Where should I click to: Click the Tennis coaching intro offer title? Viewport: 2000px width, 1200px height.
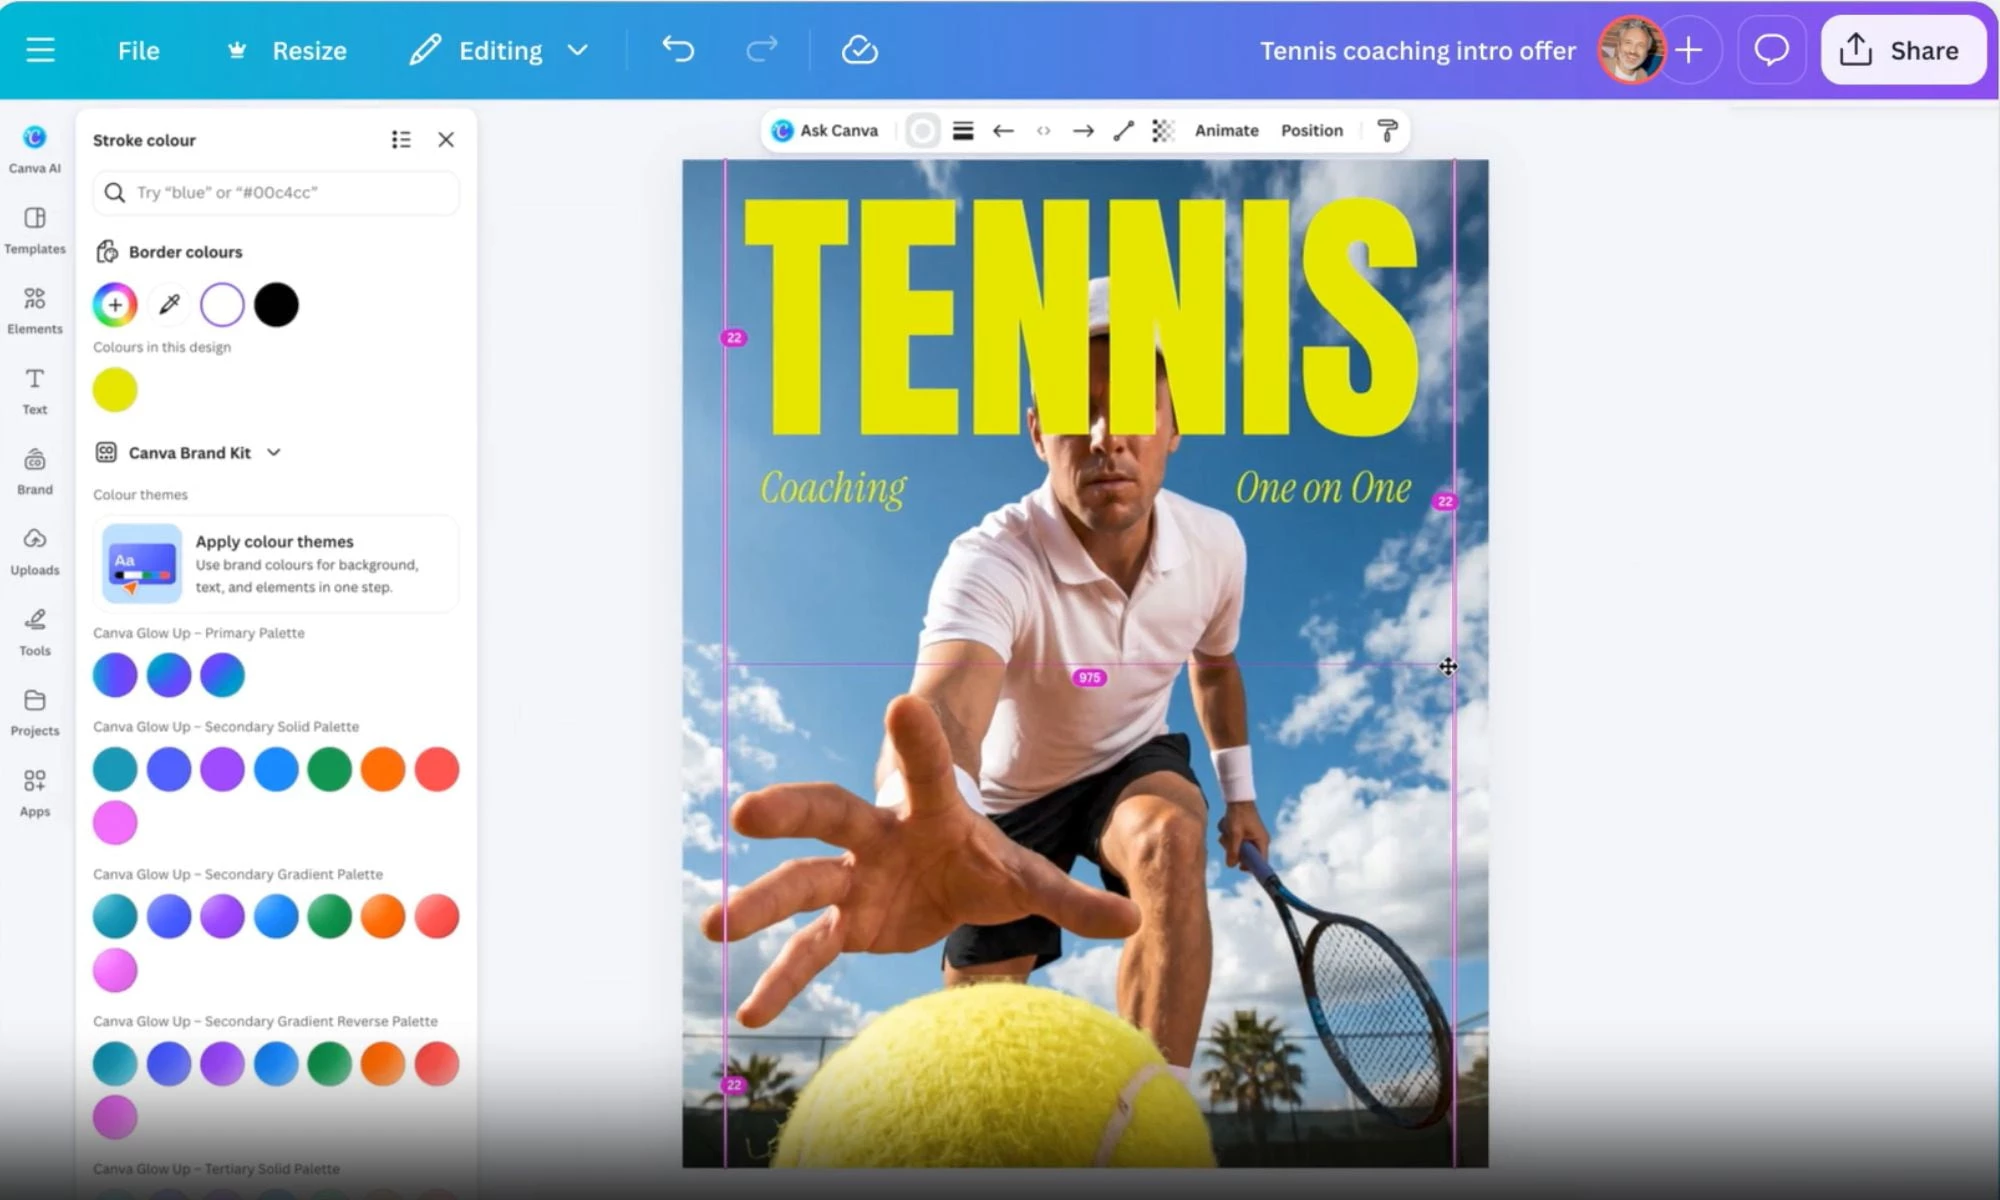point(1417,51)
